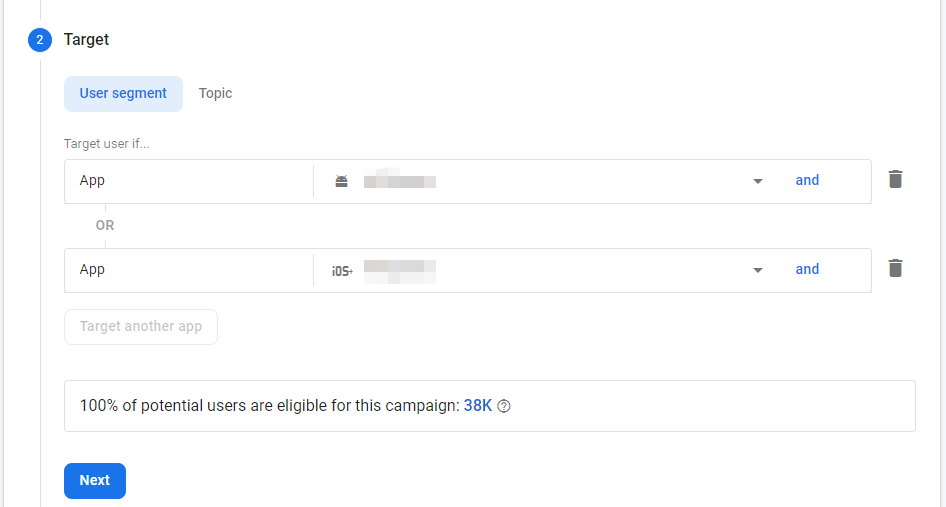946x507 pixels.
Task: Expand the iOS app dropdown arrow
Action: pos(758,270)
